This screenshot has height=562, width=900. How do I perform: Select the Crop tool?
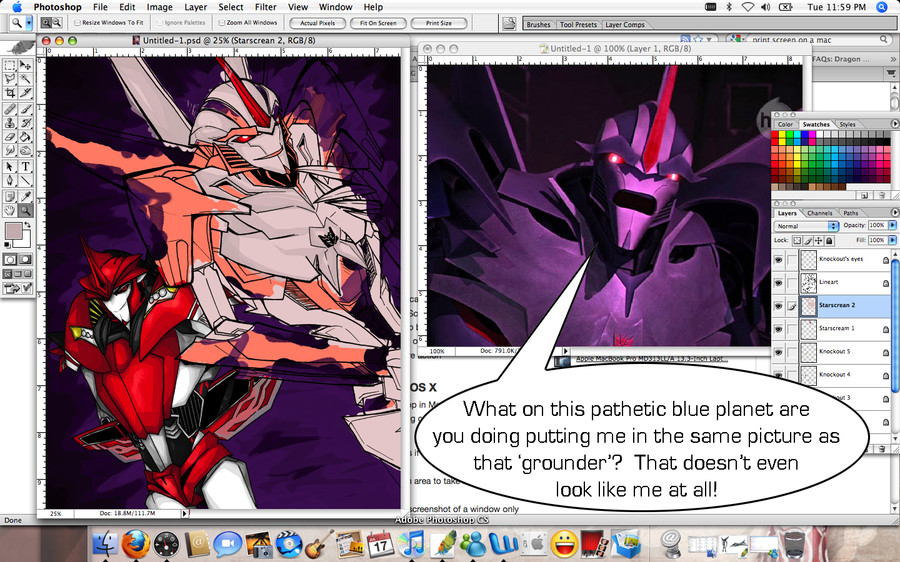tap(10, 92)
